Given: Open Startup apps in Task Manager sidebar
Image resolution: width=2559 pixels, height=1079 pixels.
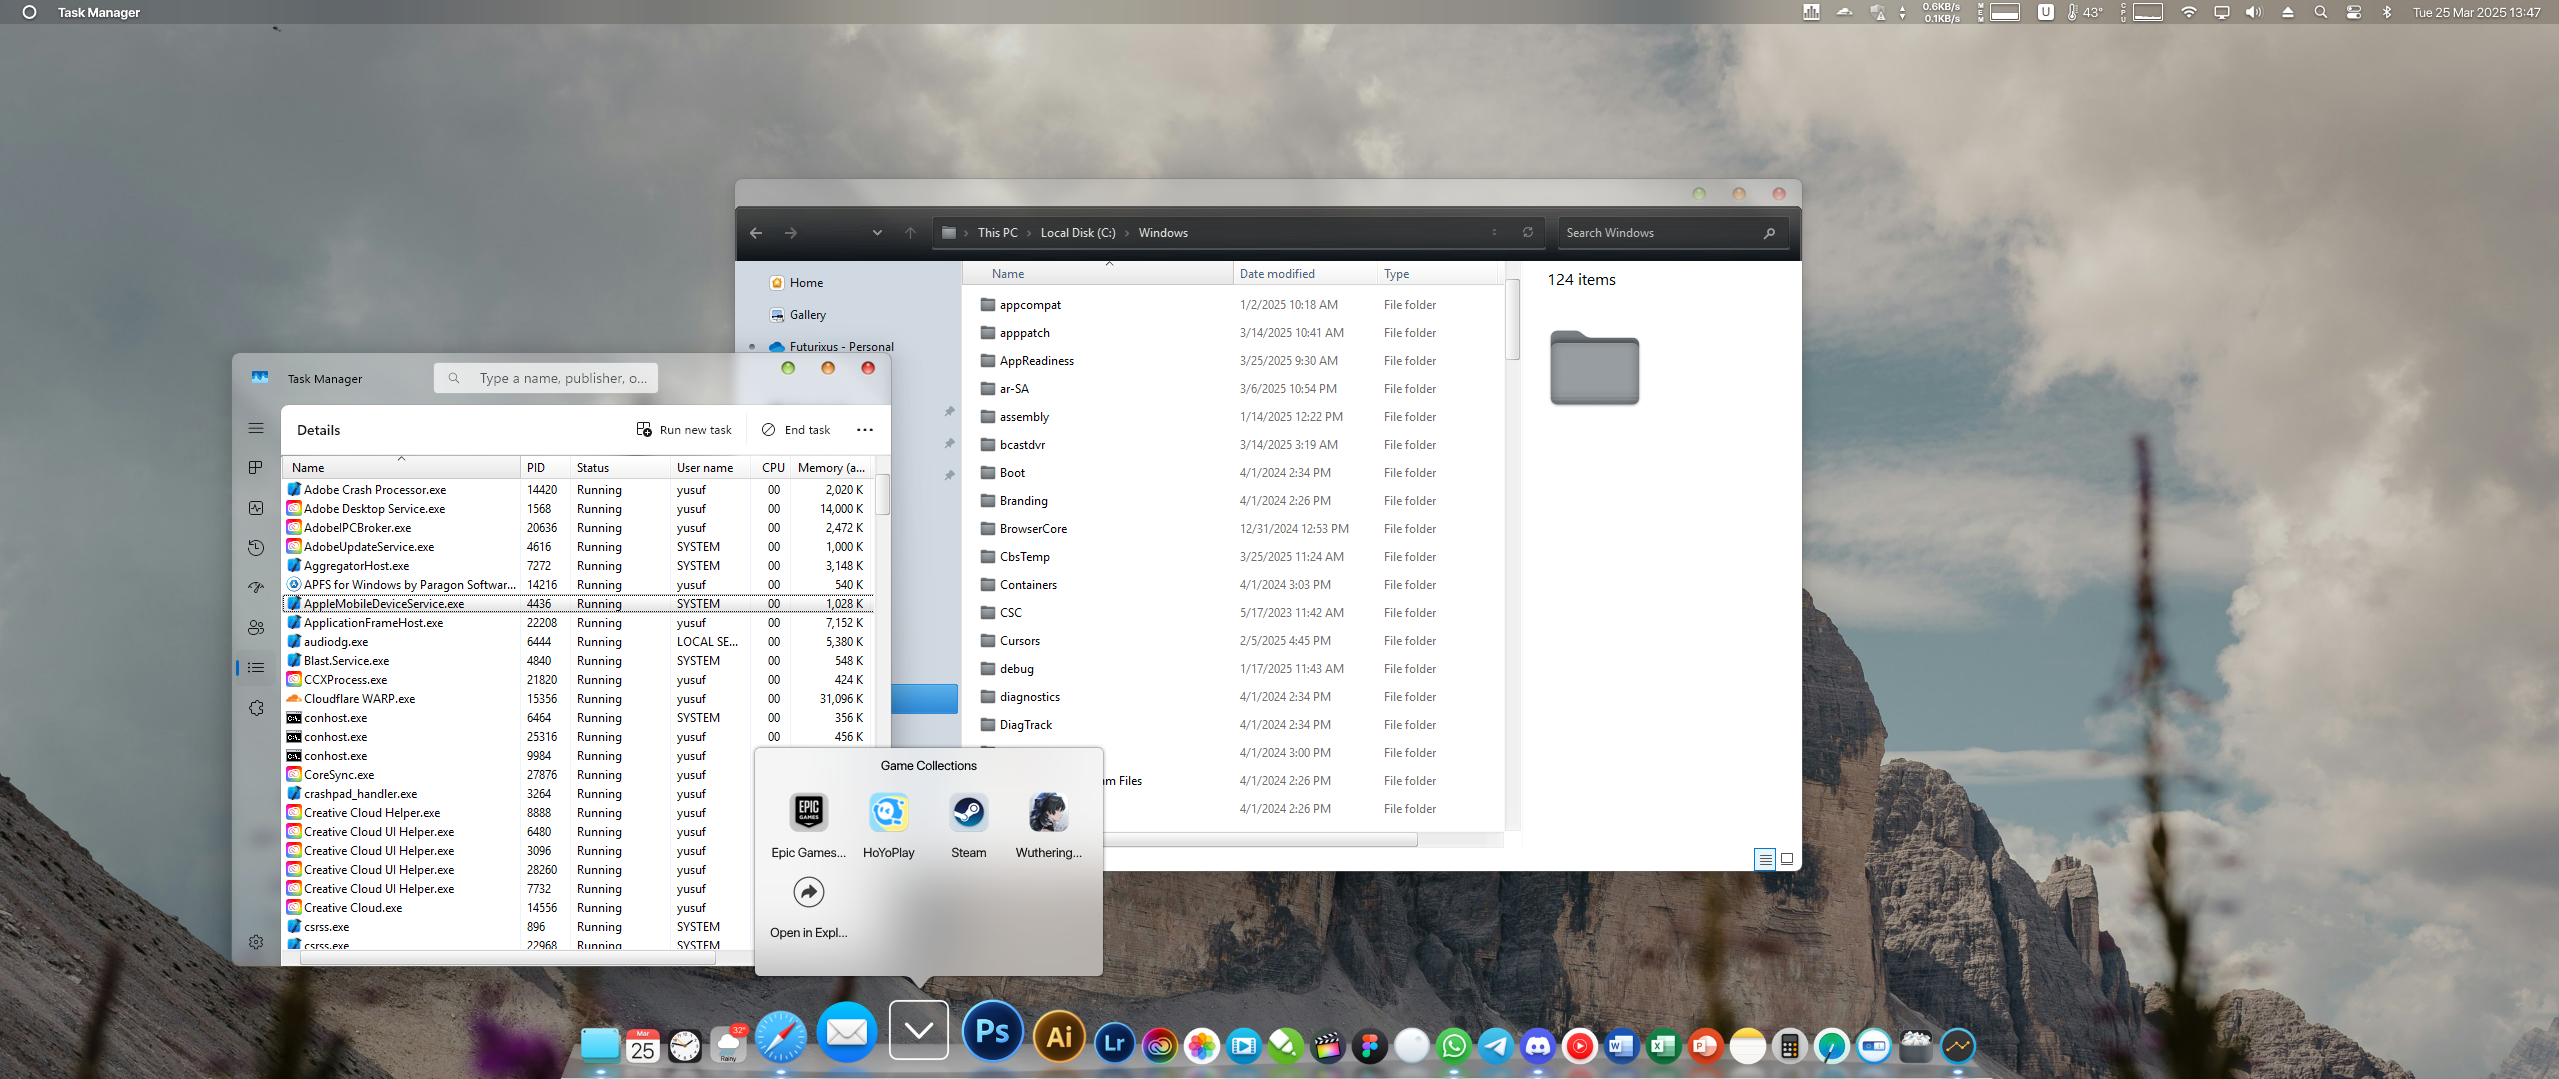Looking at the screenshot, I should coord(256,588).
